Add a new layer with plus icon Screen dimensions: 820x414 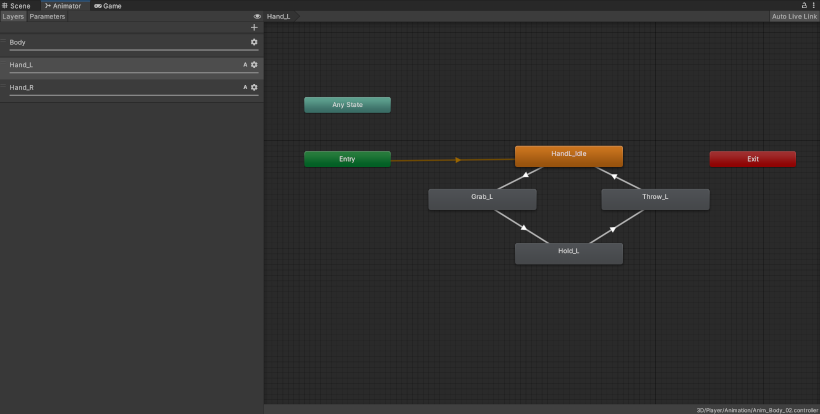coord(254,28)
